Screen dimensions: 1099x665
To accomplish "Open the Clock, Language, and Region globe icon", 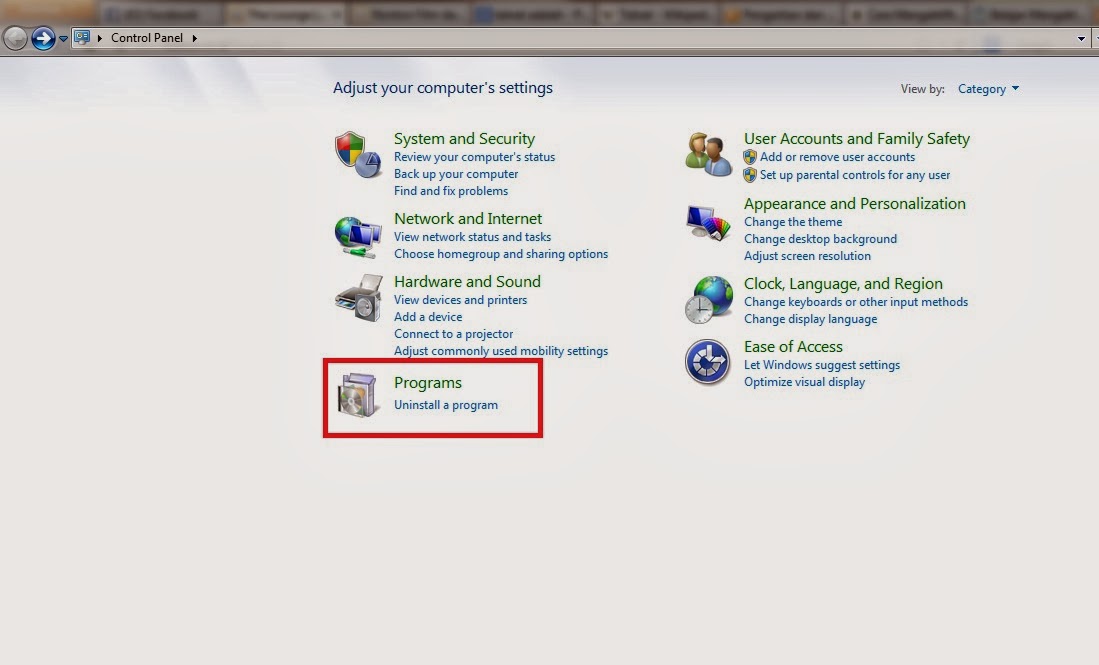I will [708, 300].
